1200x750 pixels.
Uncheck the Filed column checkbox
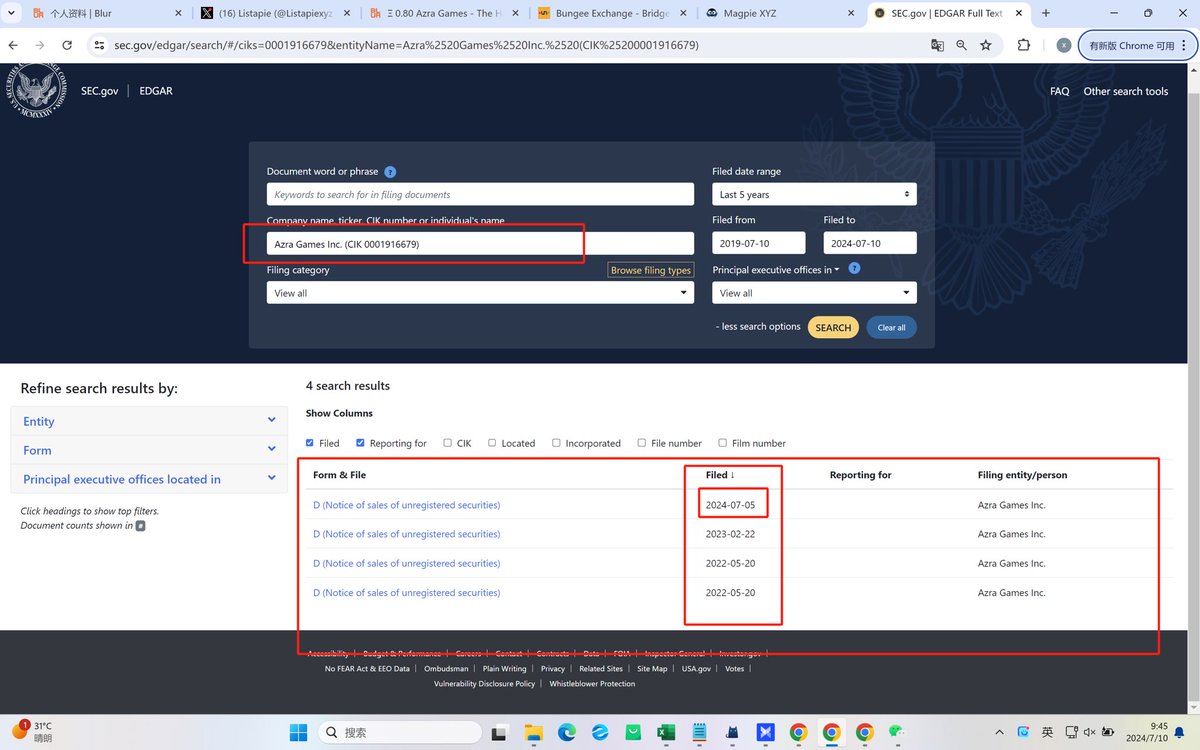tap(310, 443)
